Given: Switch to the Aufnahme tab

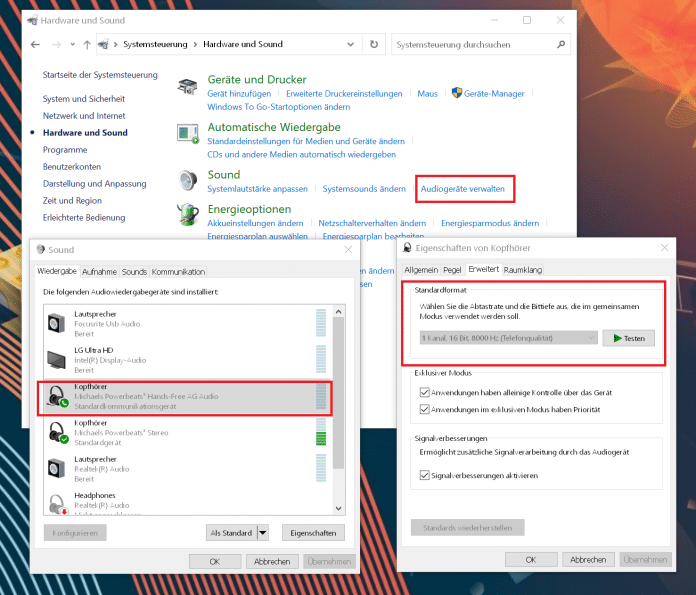Looking at the screenshot, I should pyautogui.click(x=99, y=272).
